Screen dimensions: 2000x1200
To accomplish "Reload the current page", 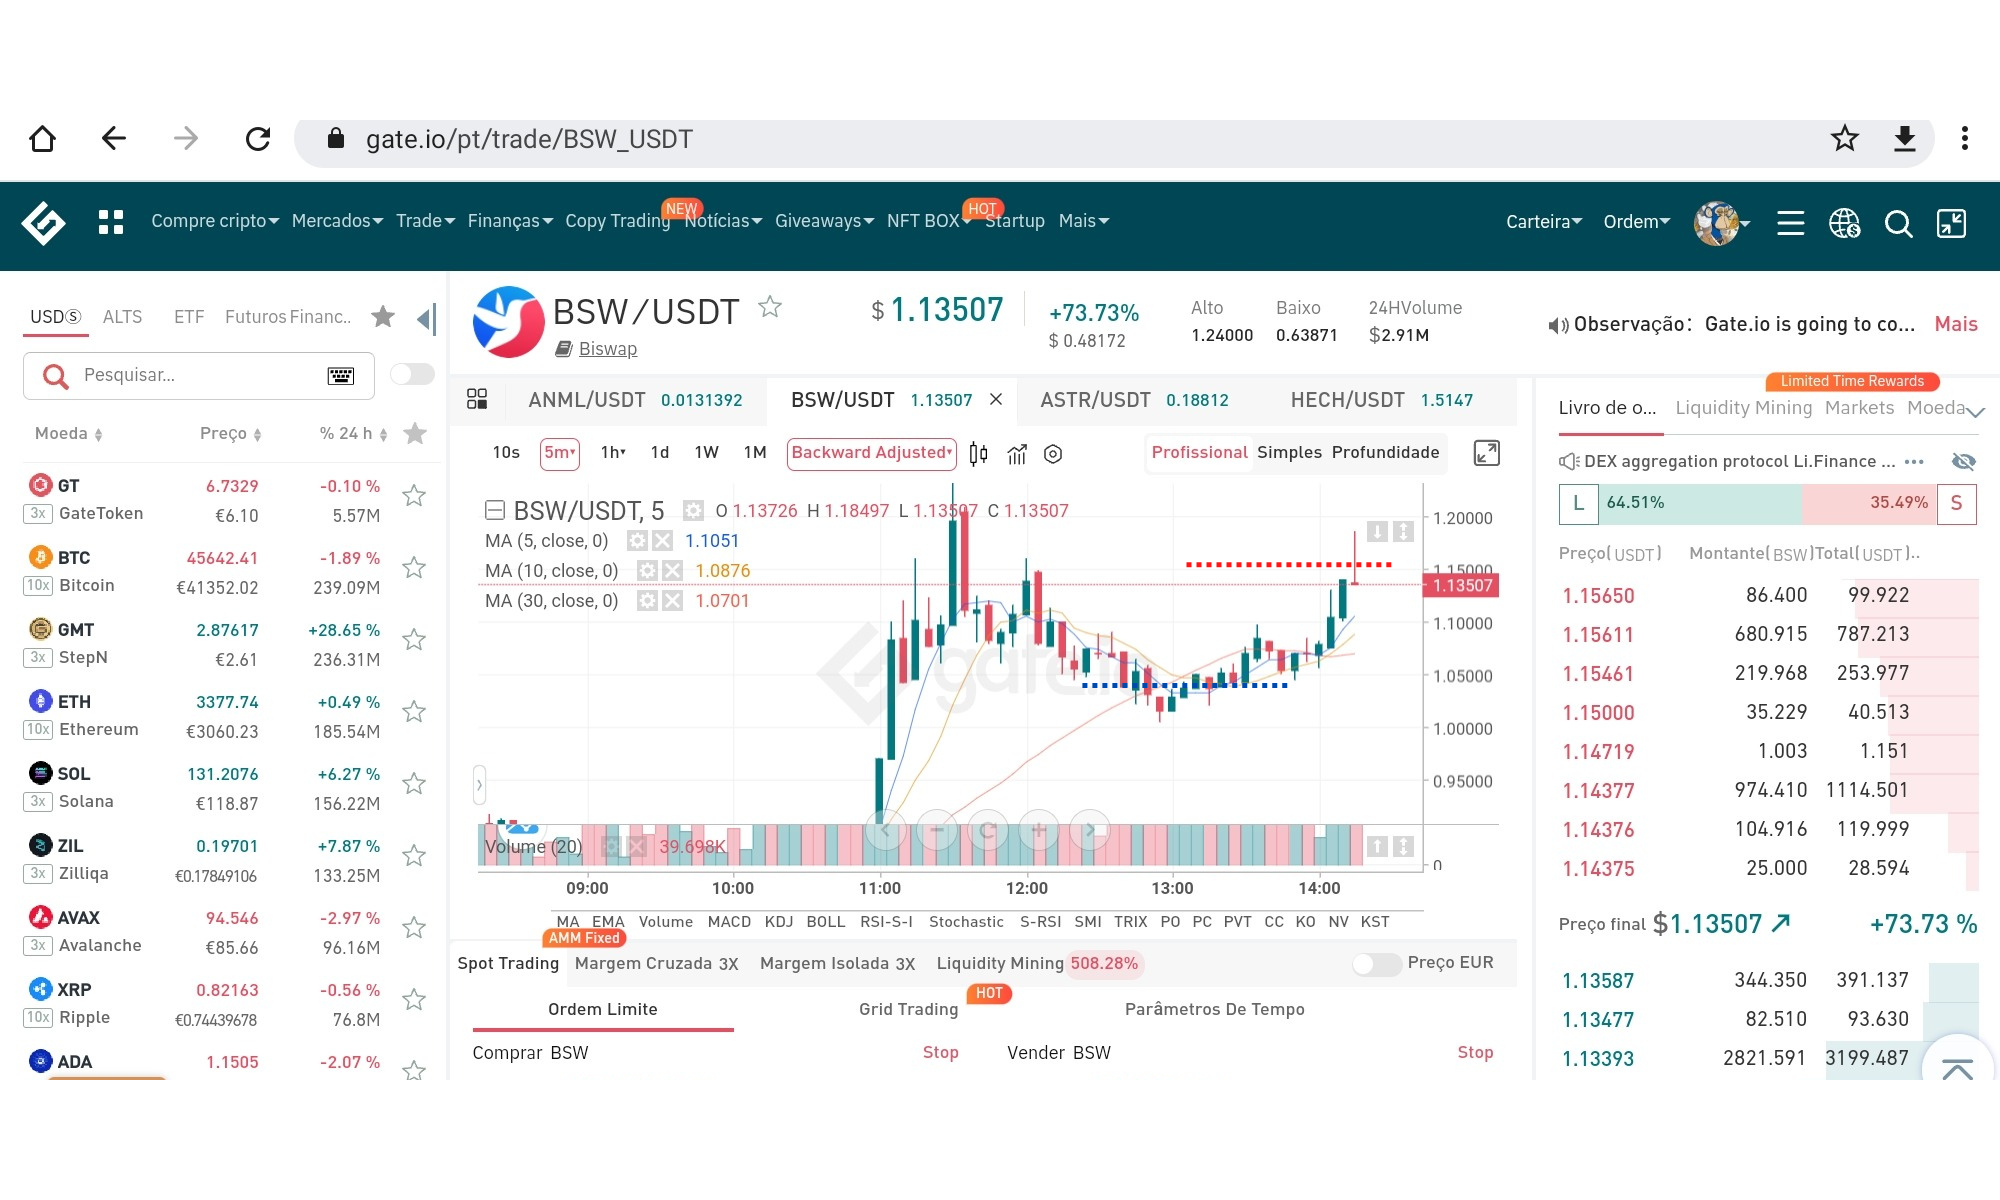I will [x=258, y=139].
